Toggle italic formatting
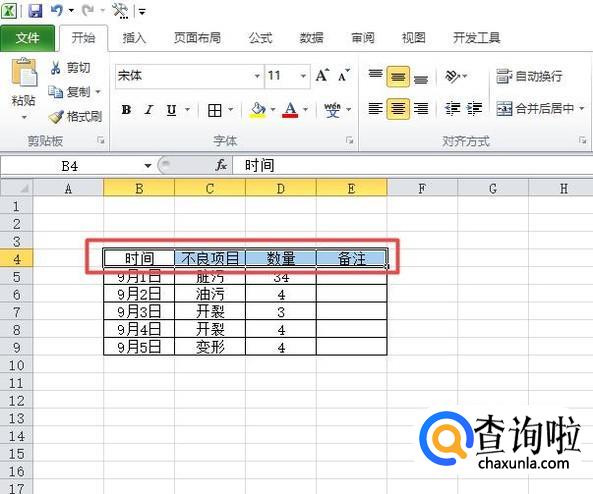Image resolution: width=593 pixels, height=494 pixels. click(x=149, y=110)
